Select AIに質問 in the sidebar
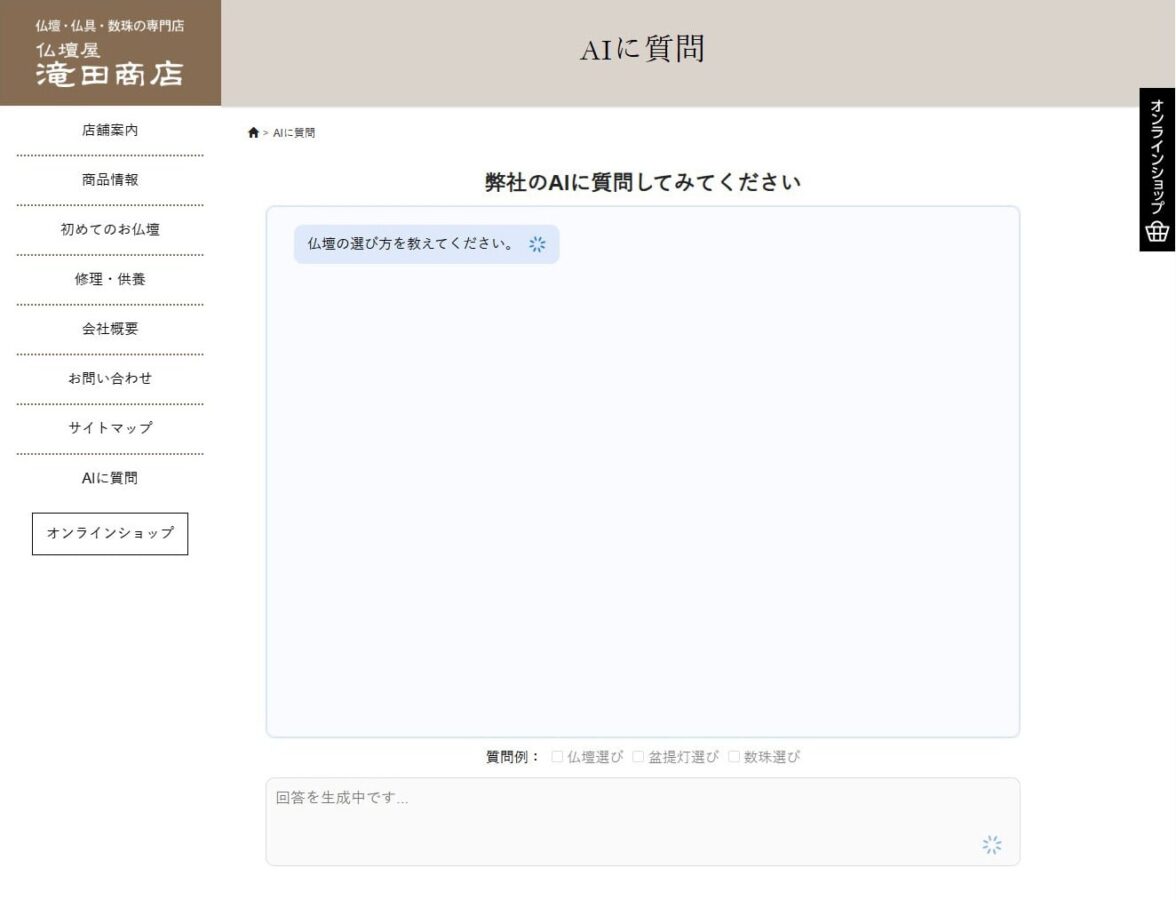This screenshot has height=900, width=1176. pyautogui.click(x=108, y=478)
